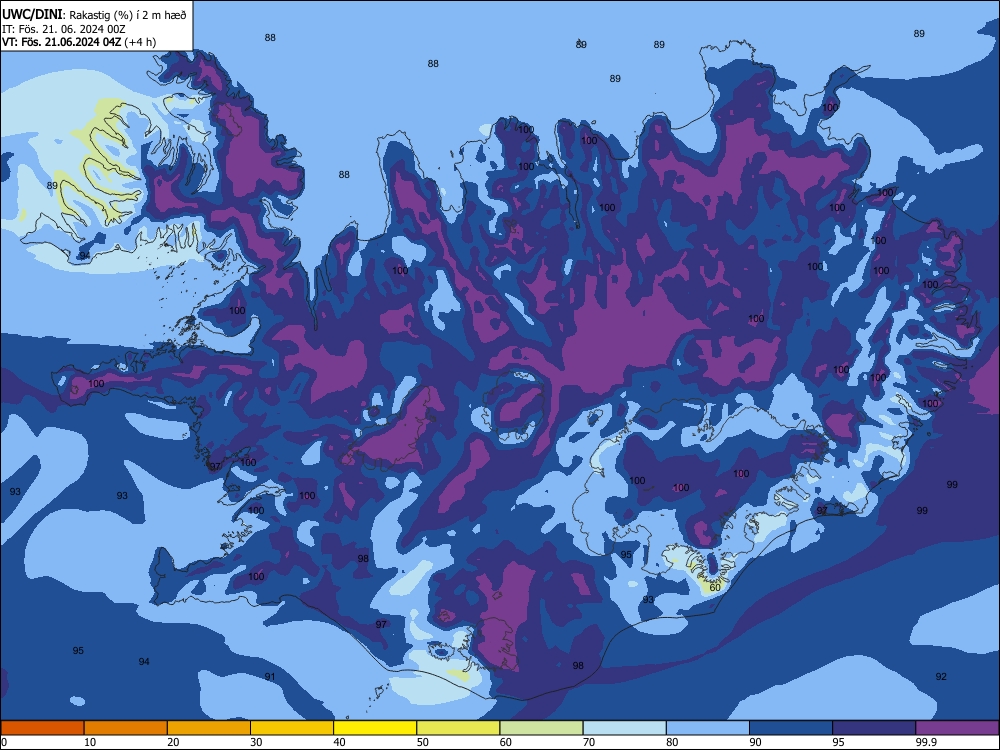The width and height of the screenshot is (1000, 750).
Task: Click the 30–40 golden yellow legend swatch
Action: [292, 728]
